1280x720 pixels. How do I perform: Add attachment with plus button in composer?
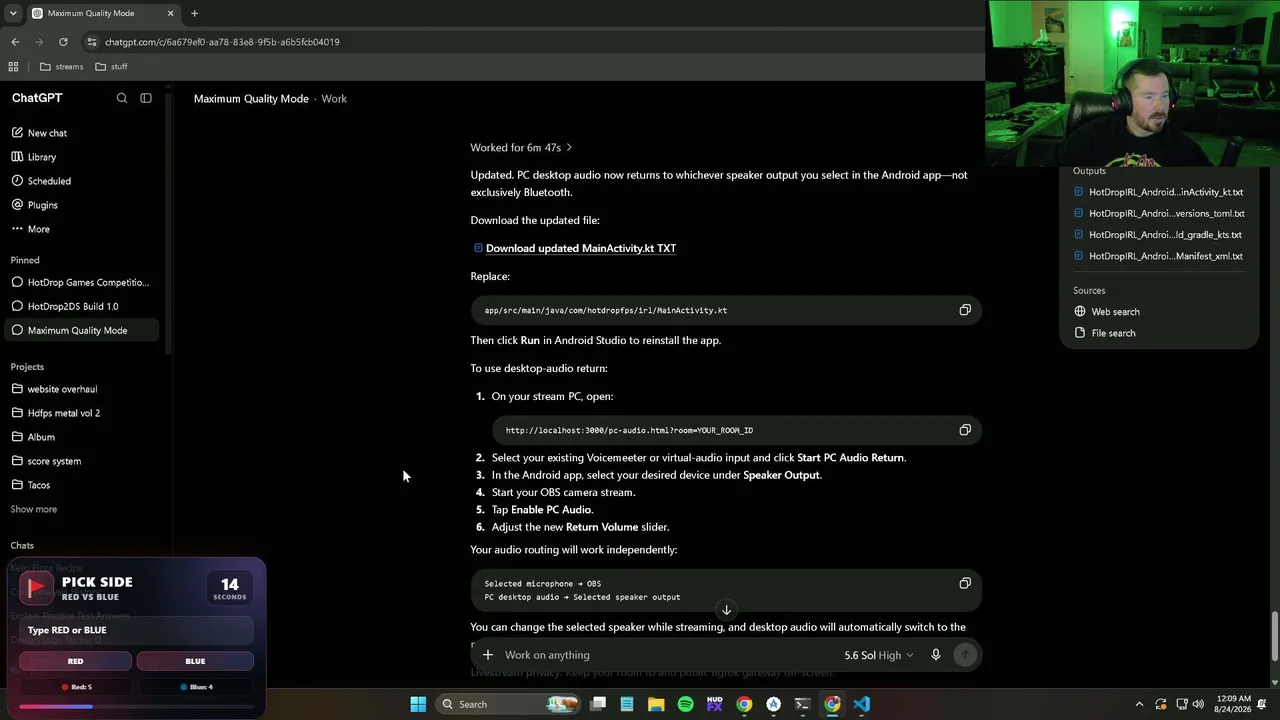[x=488, y=655]
